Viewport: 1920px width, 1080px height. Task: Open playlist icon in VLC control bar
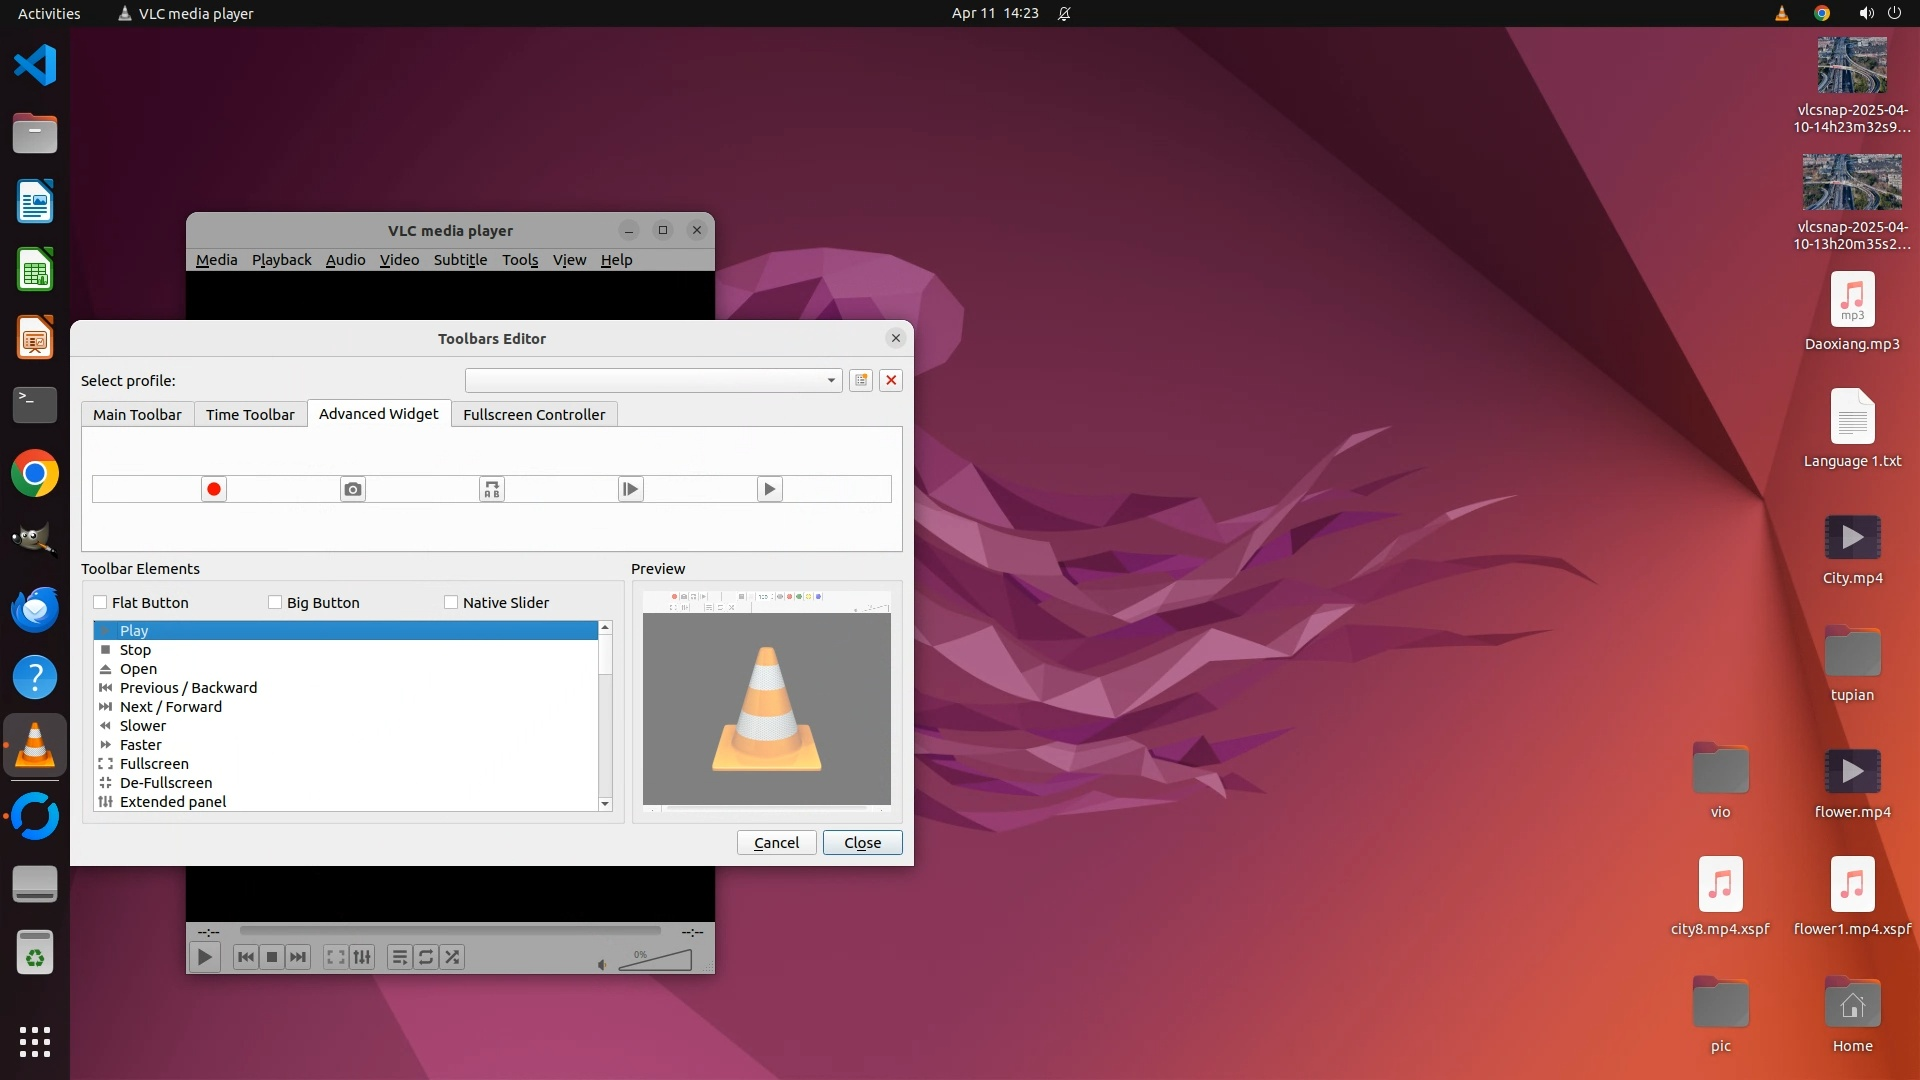click(399, 957)
